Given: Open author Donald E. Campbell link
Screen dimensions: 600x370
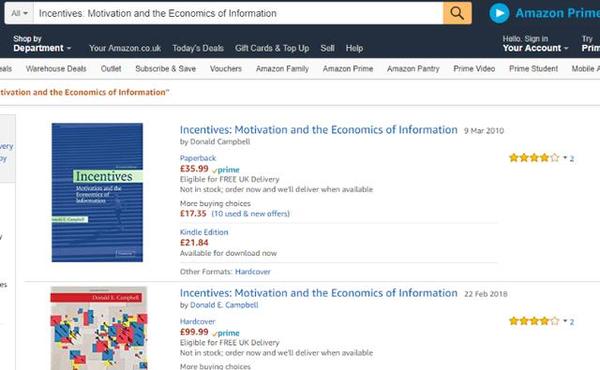Looking at the screenshot, I should 224,305.
